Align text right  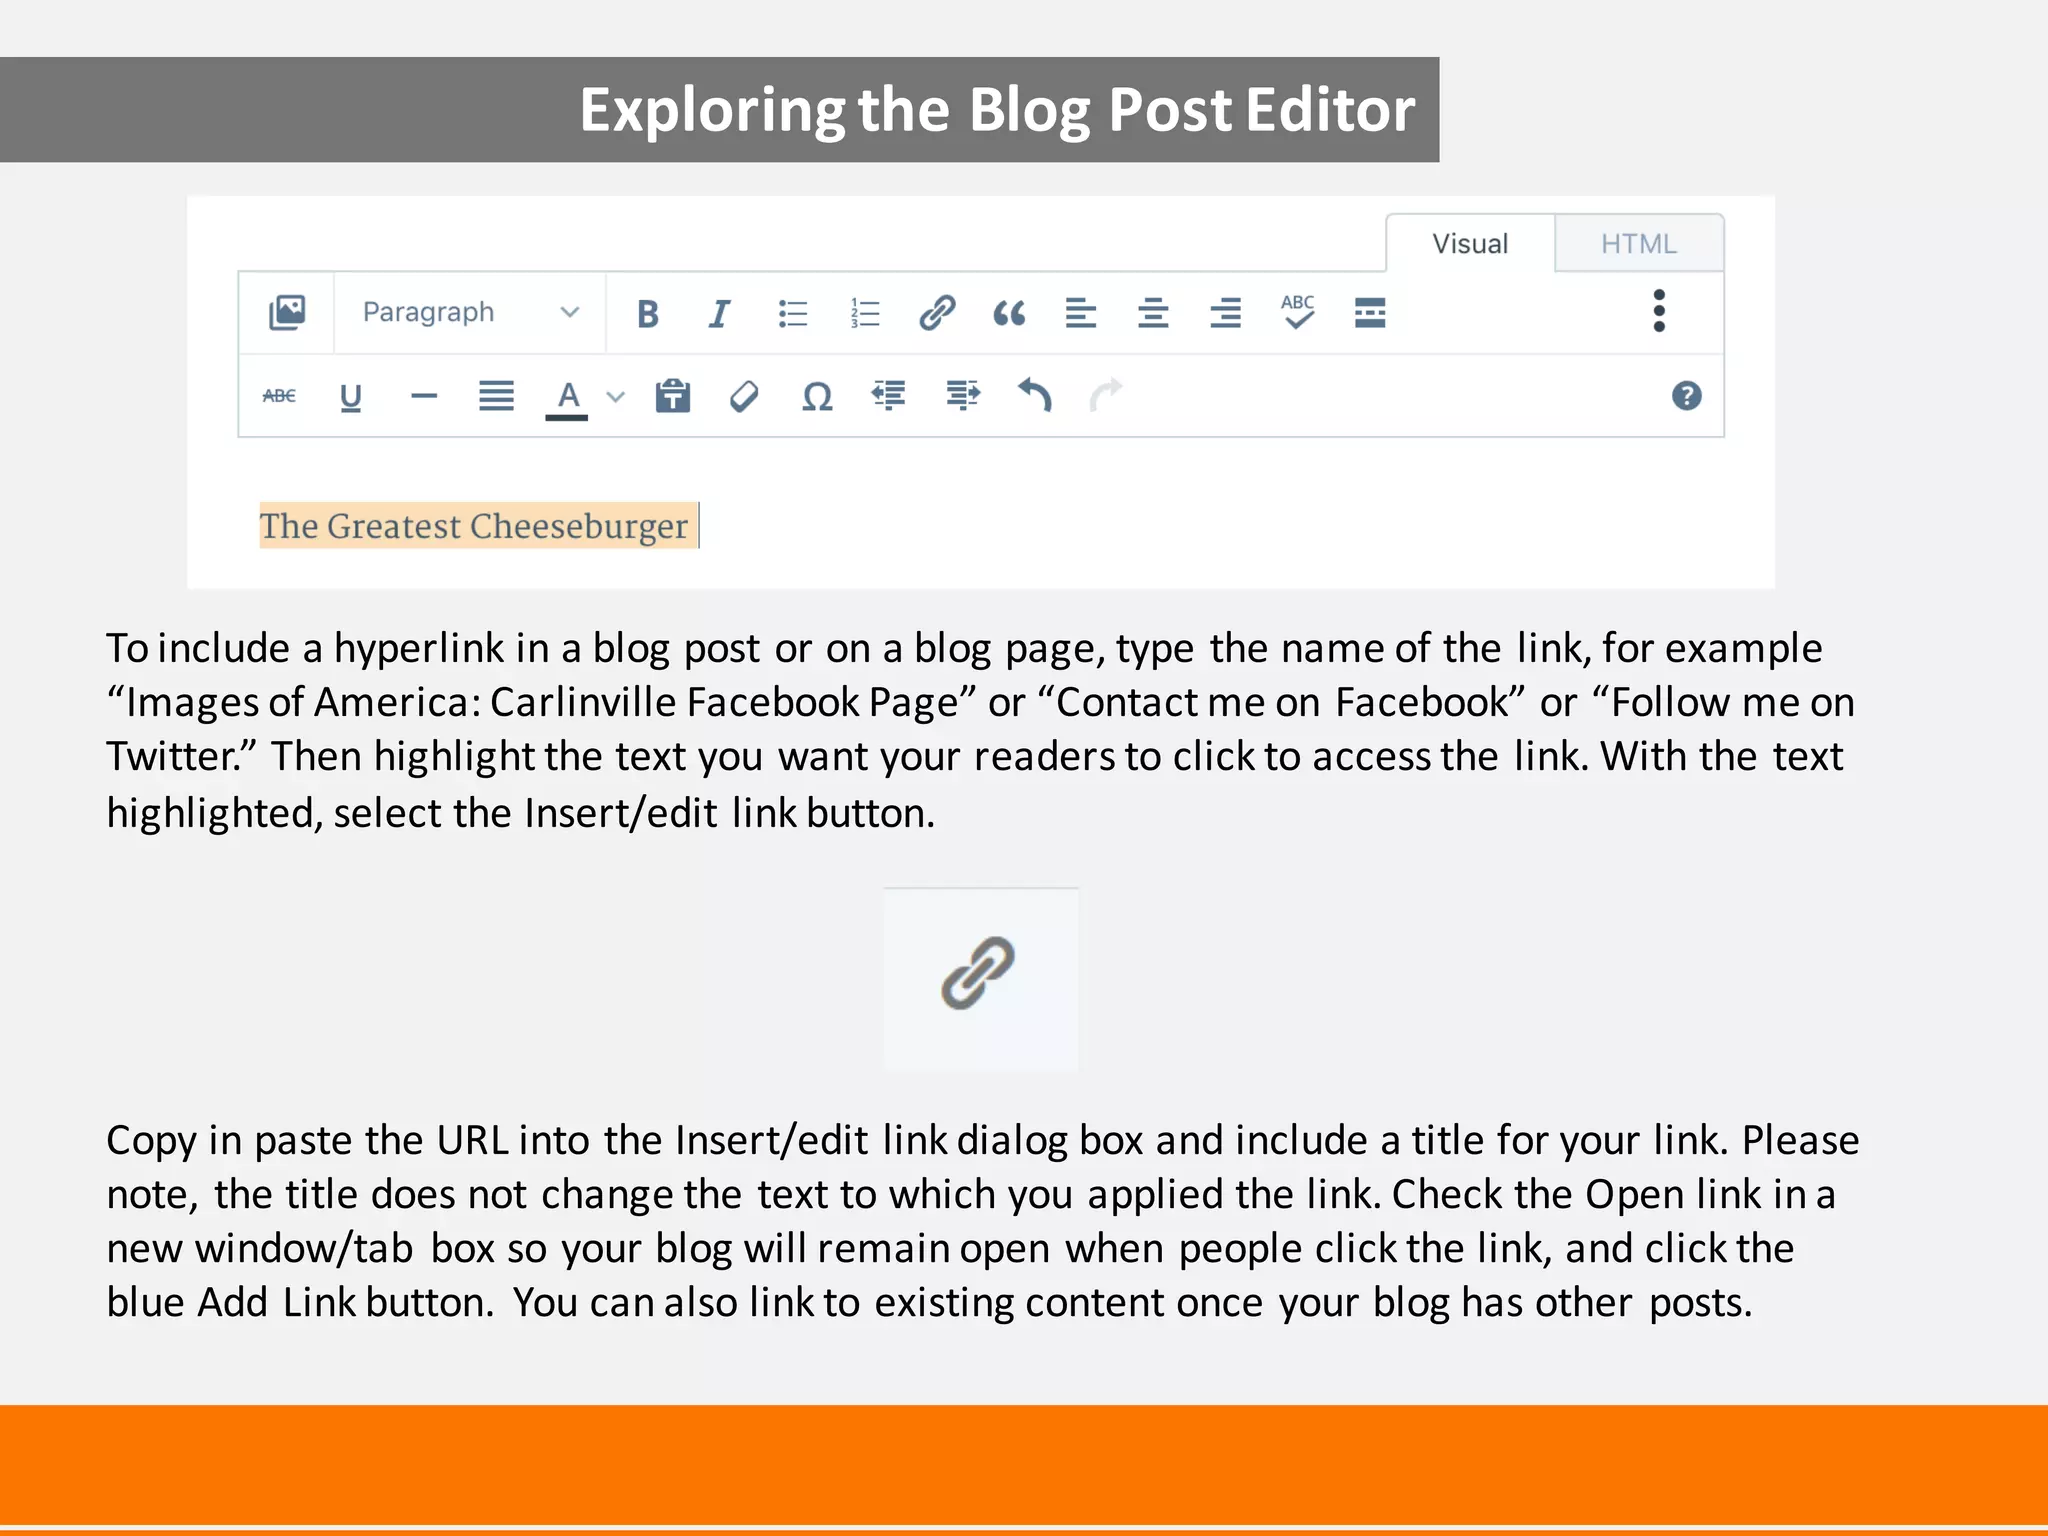click(1225, 314)
